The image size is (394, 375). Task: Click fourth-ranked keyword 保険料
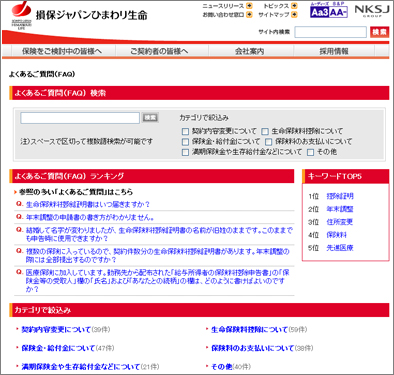[x=336, y=235]
